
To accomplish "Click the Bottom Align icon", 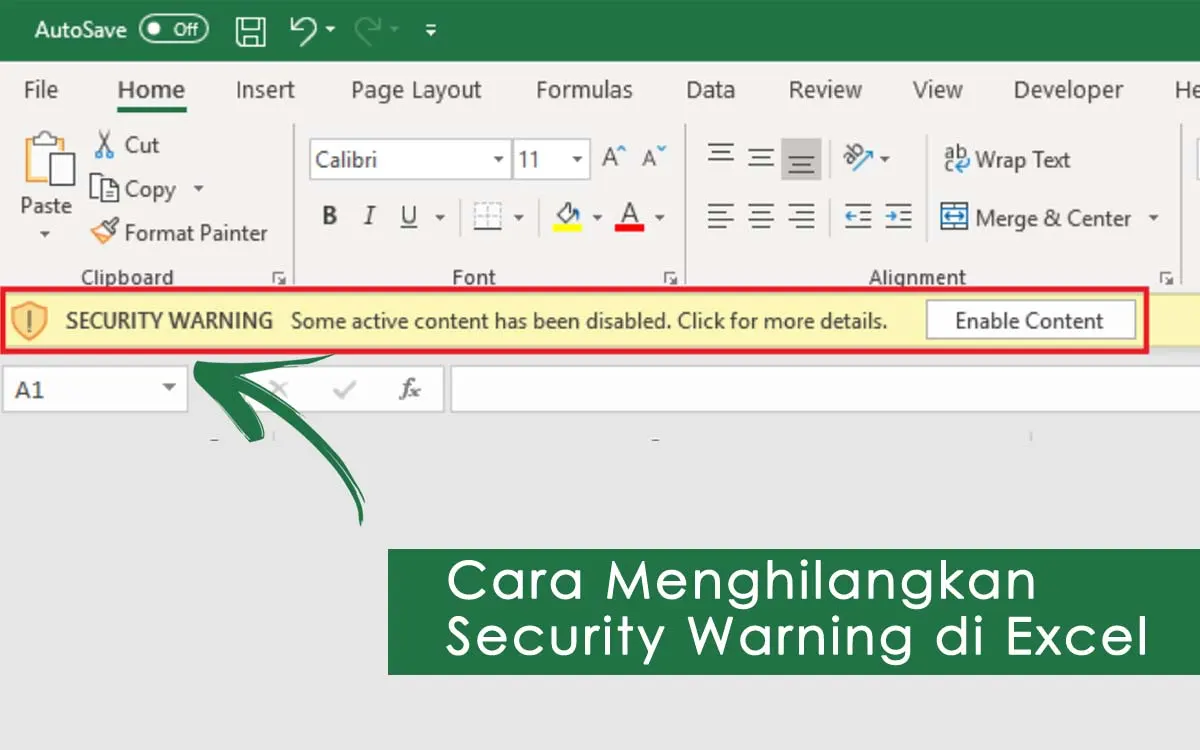I will tap(801, 159).
